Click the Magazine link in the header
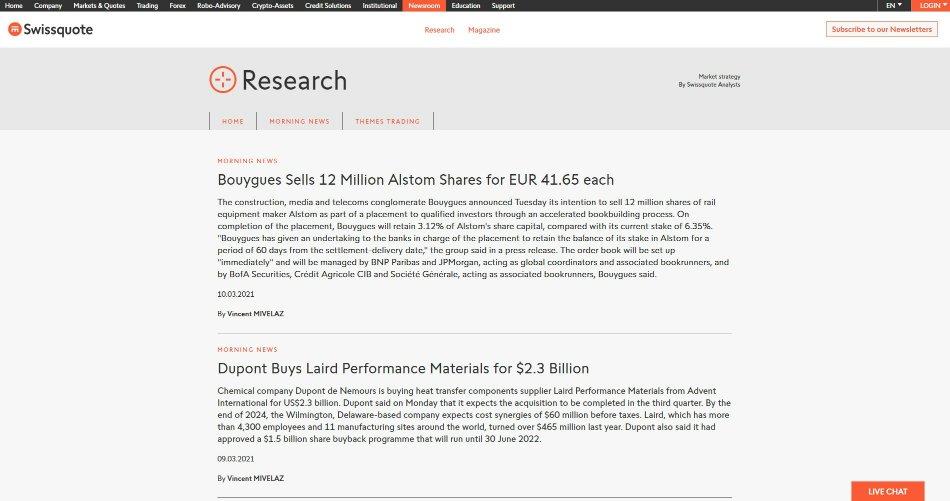 (484, 30)
